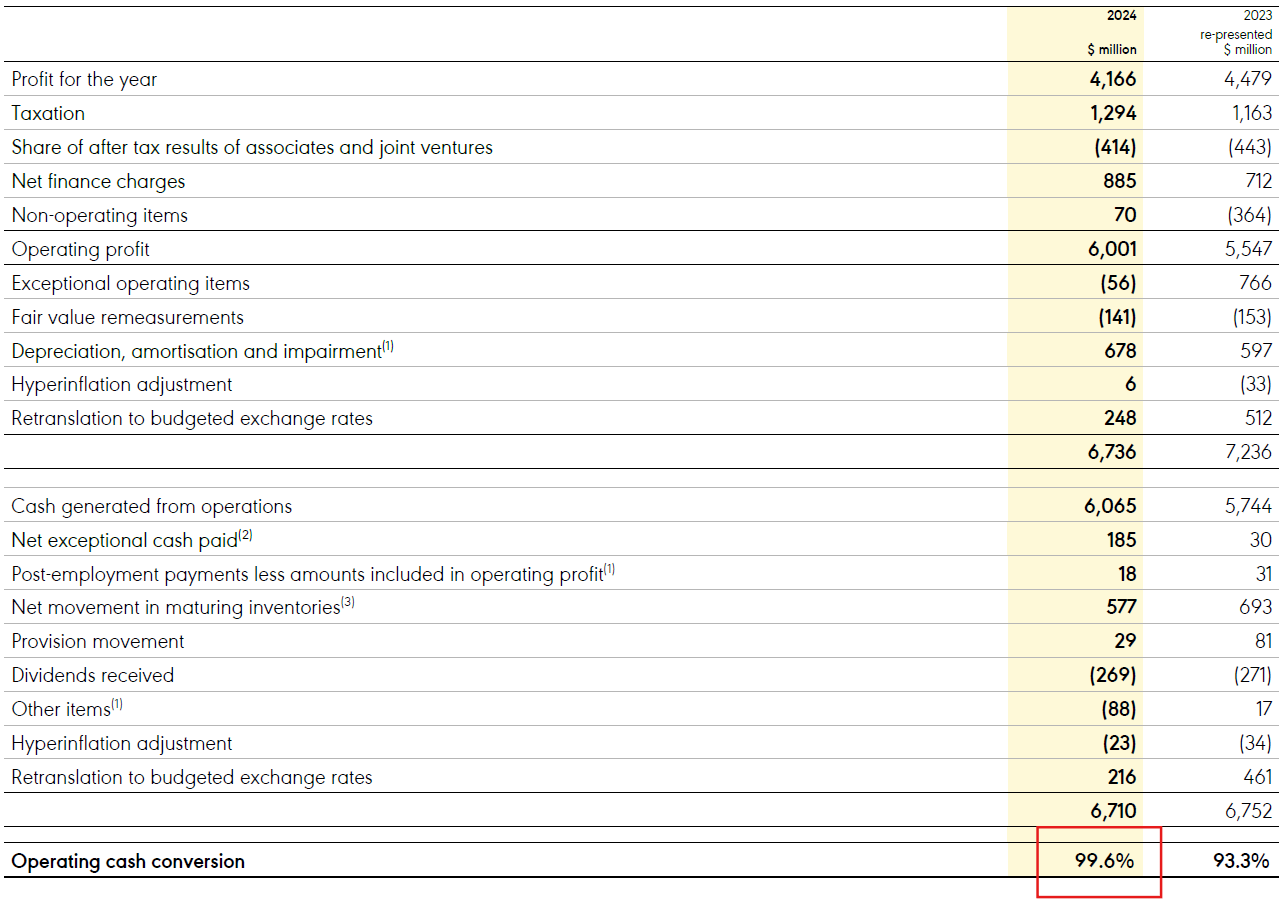This screenshot has height=899, width=1283.
Task: Click the 2024 provision movement value 29
Action: point(1125,641)
